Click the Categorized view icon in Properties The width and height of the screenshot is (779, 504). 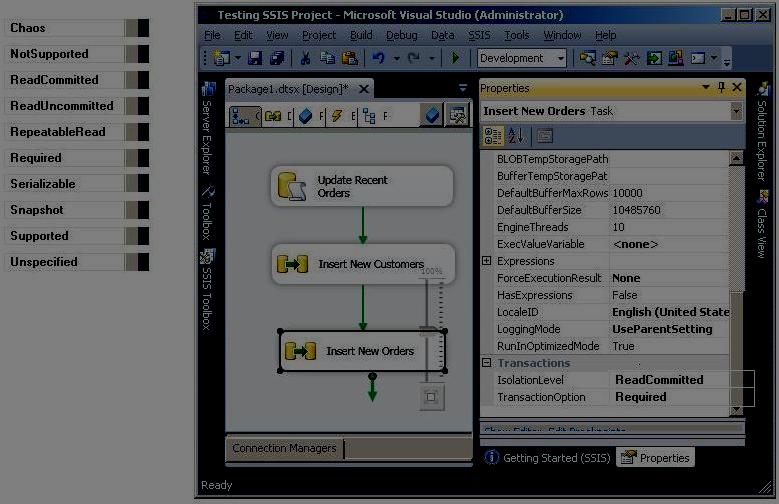tap(493, 136)
